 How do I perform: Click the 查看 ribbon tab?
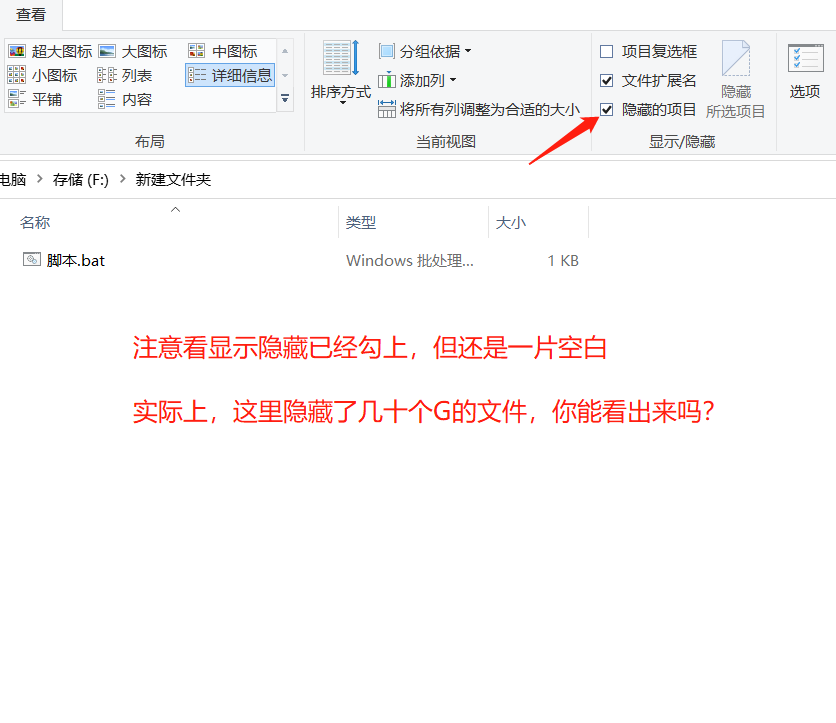pos(31,16)
